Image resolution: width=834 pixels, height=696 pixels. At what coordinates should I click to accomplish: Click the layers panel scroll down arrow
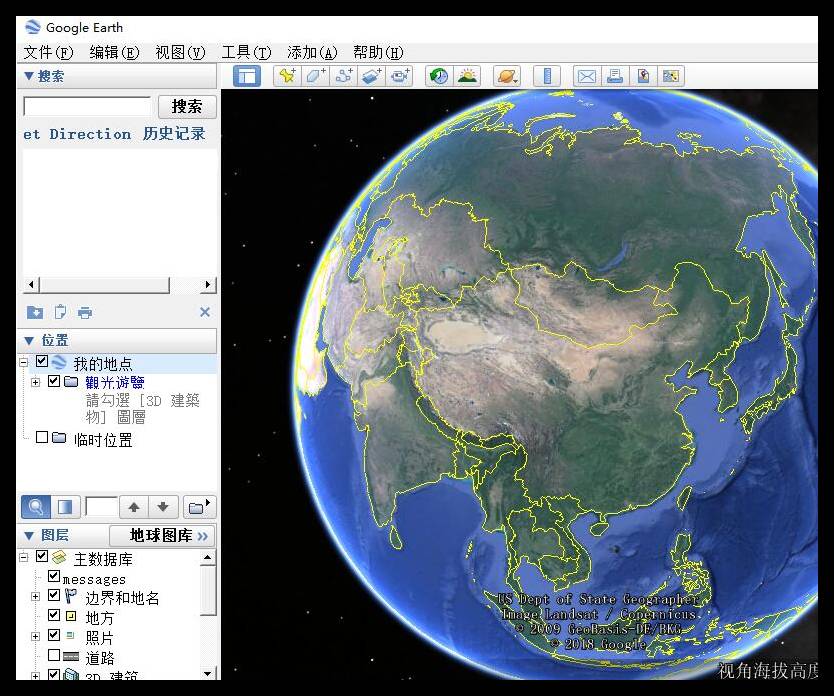click(x=207, y=674)
